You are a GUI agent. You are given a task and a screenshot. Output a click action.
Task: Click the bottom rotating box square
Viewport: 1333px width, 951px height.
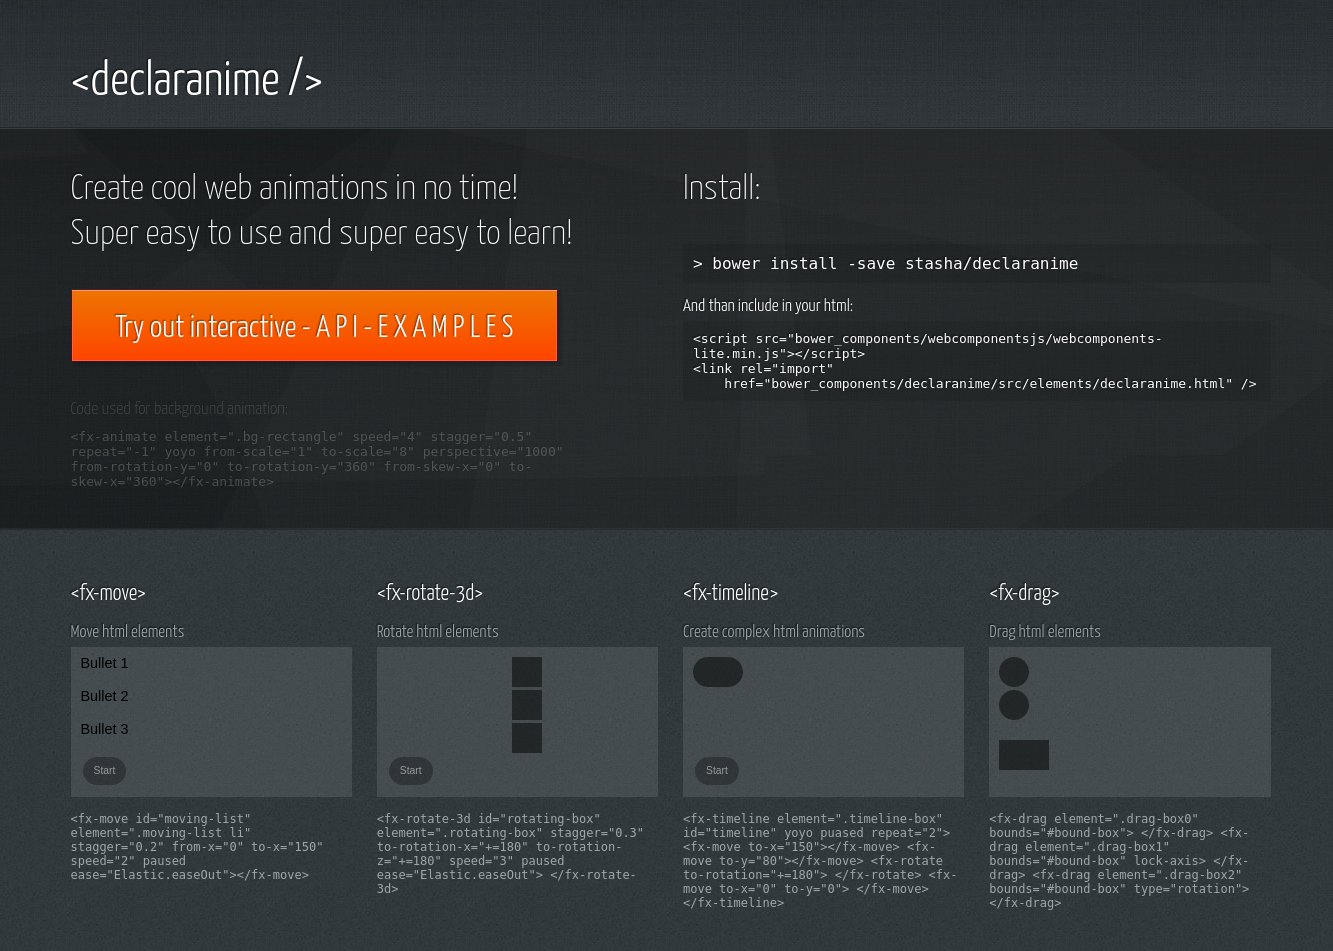pos(527,738)
